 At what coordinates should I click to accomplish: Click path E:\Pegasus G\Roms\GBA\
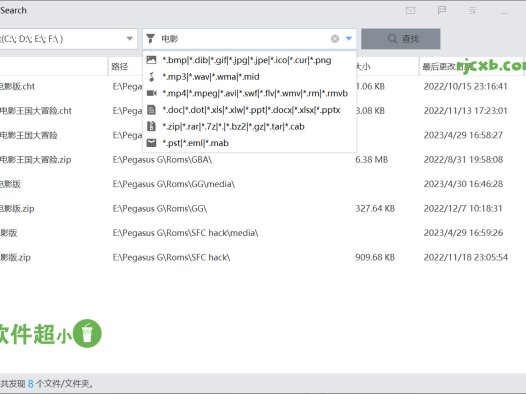pos(162,160)
